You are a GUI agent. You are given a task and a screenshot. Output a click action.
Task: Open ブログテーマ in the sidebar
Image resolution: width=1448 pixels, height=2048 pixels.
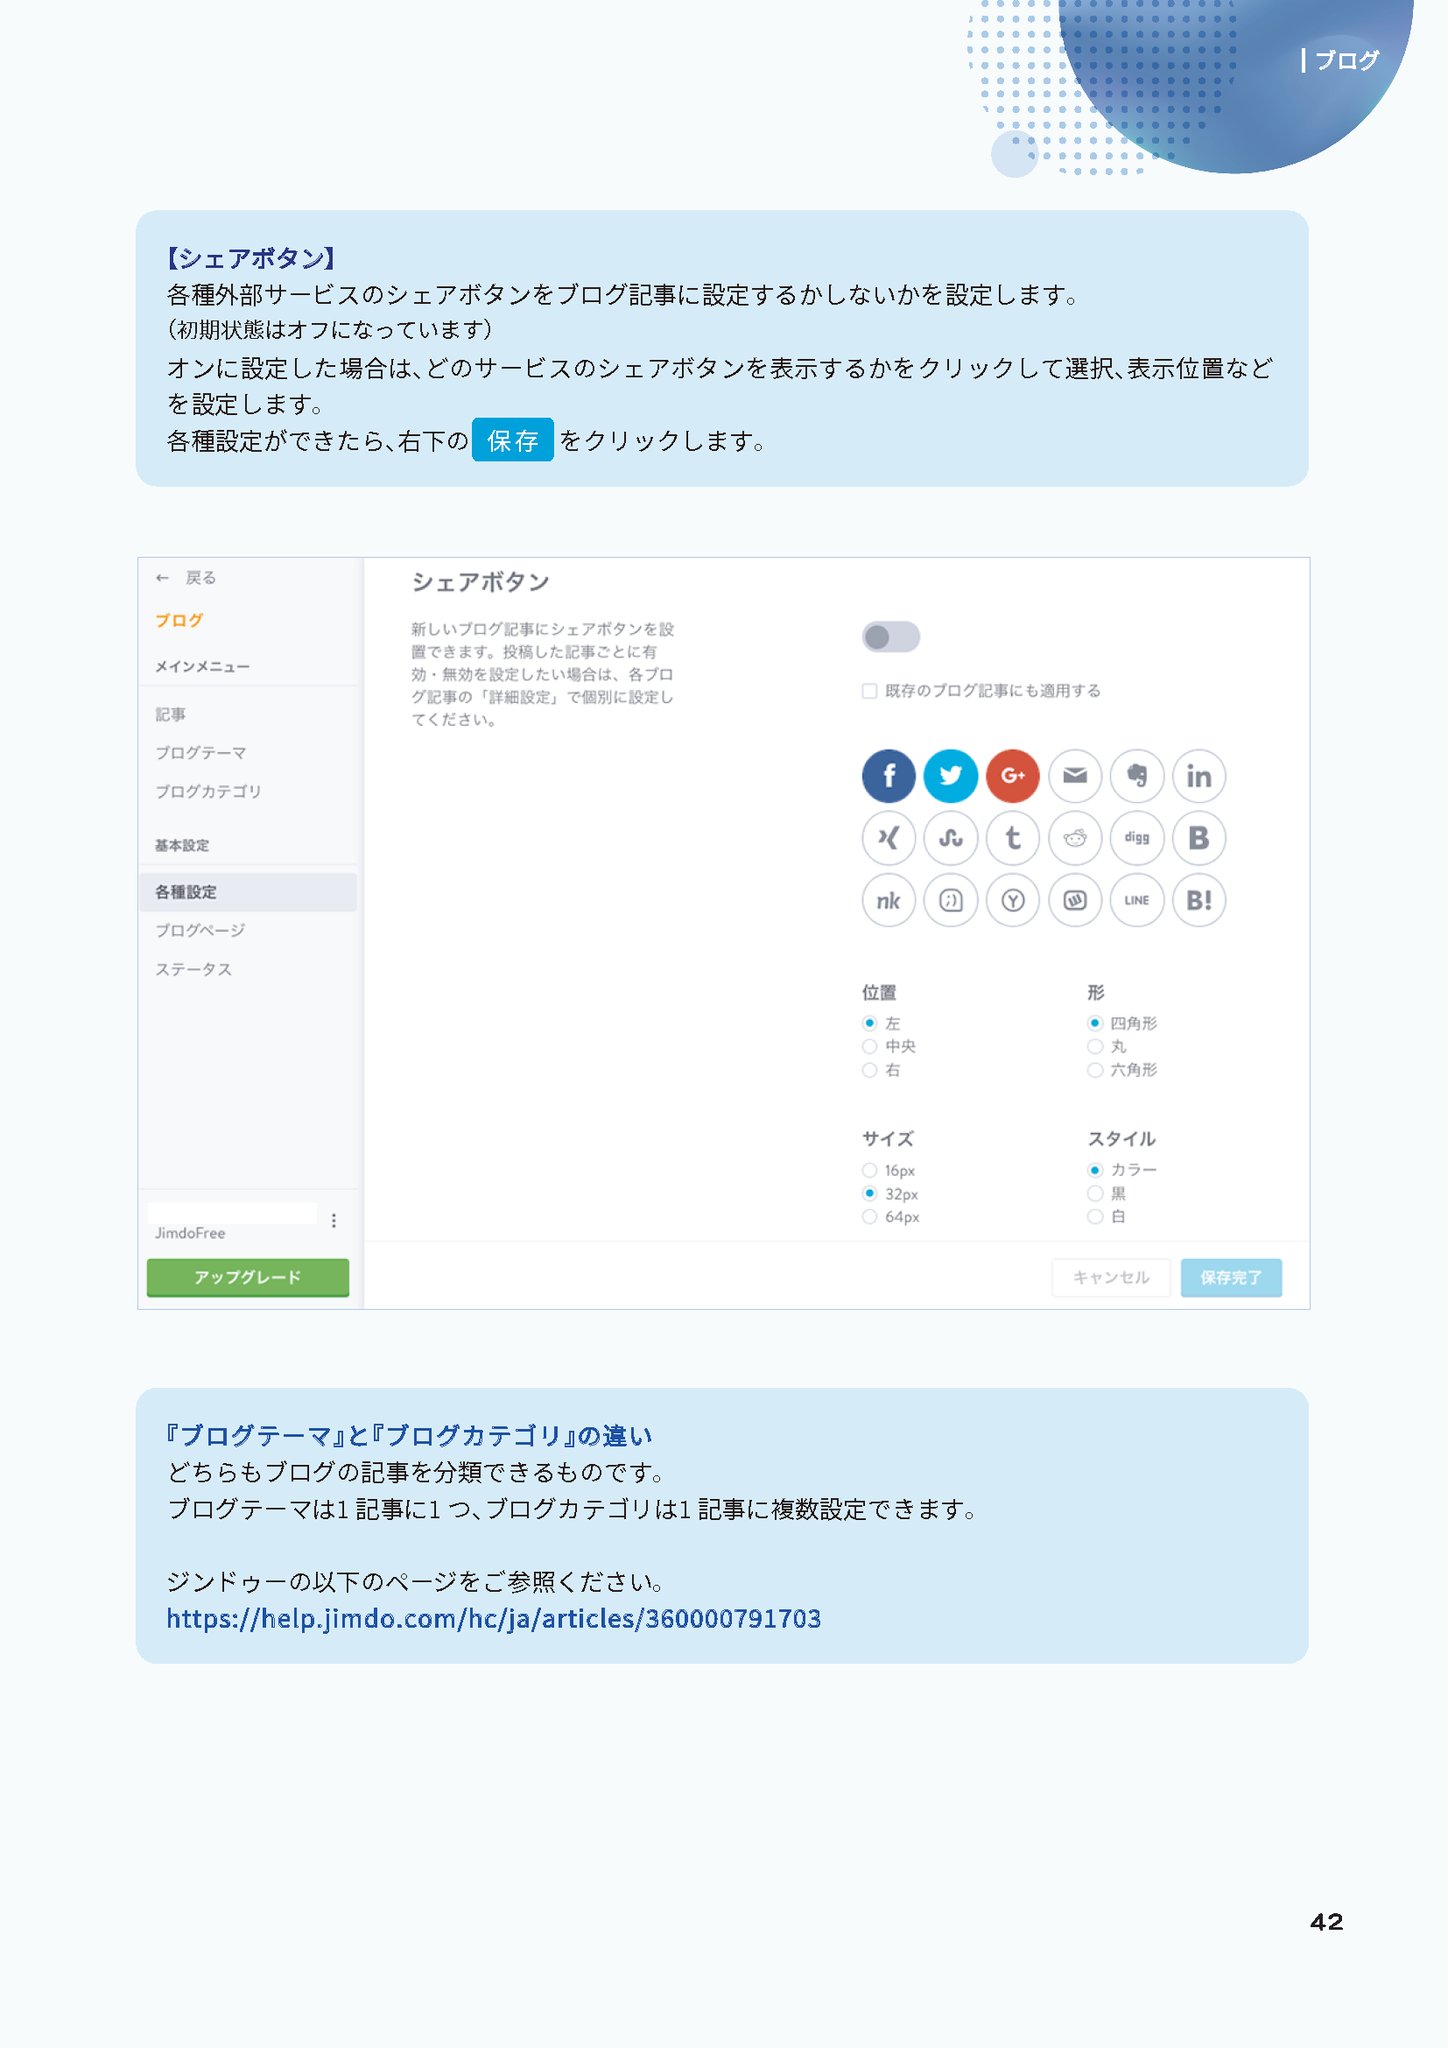200,753
